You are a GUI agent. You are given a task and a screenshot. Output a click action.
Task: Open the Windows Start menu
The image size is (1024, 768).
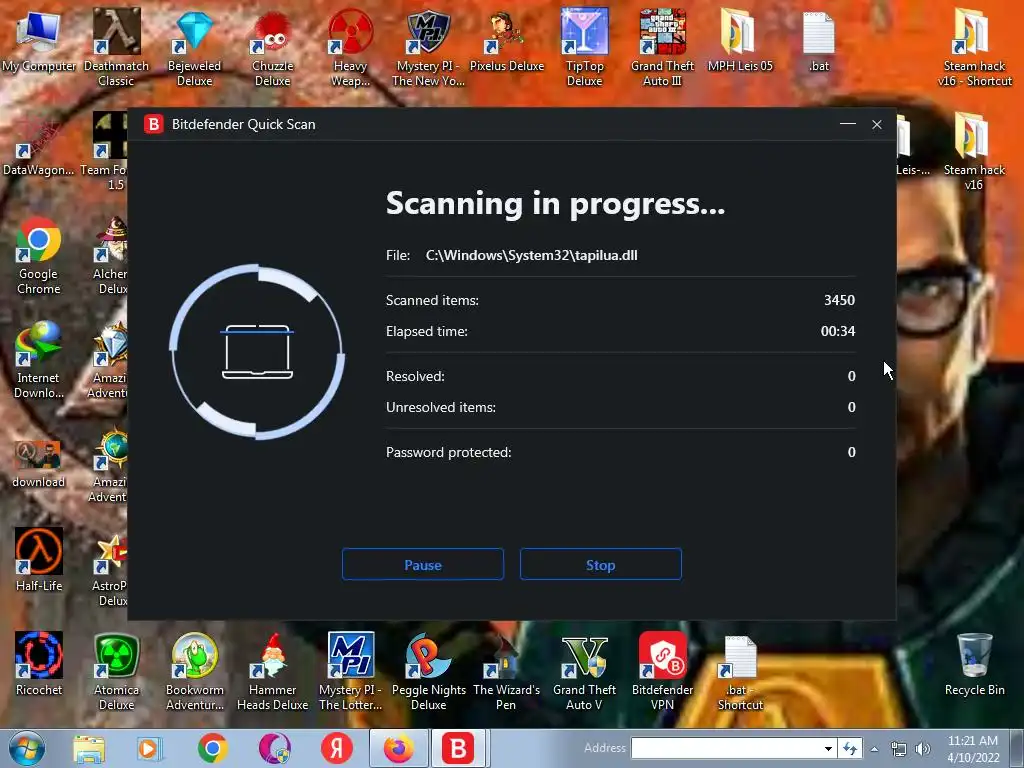[x=27, y=748]
